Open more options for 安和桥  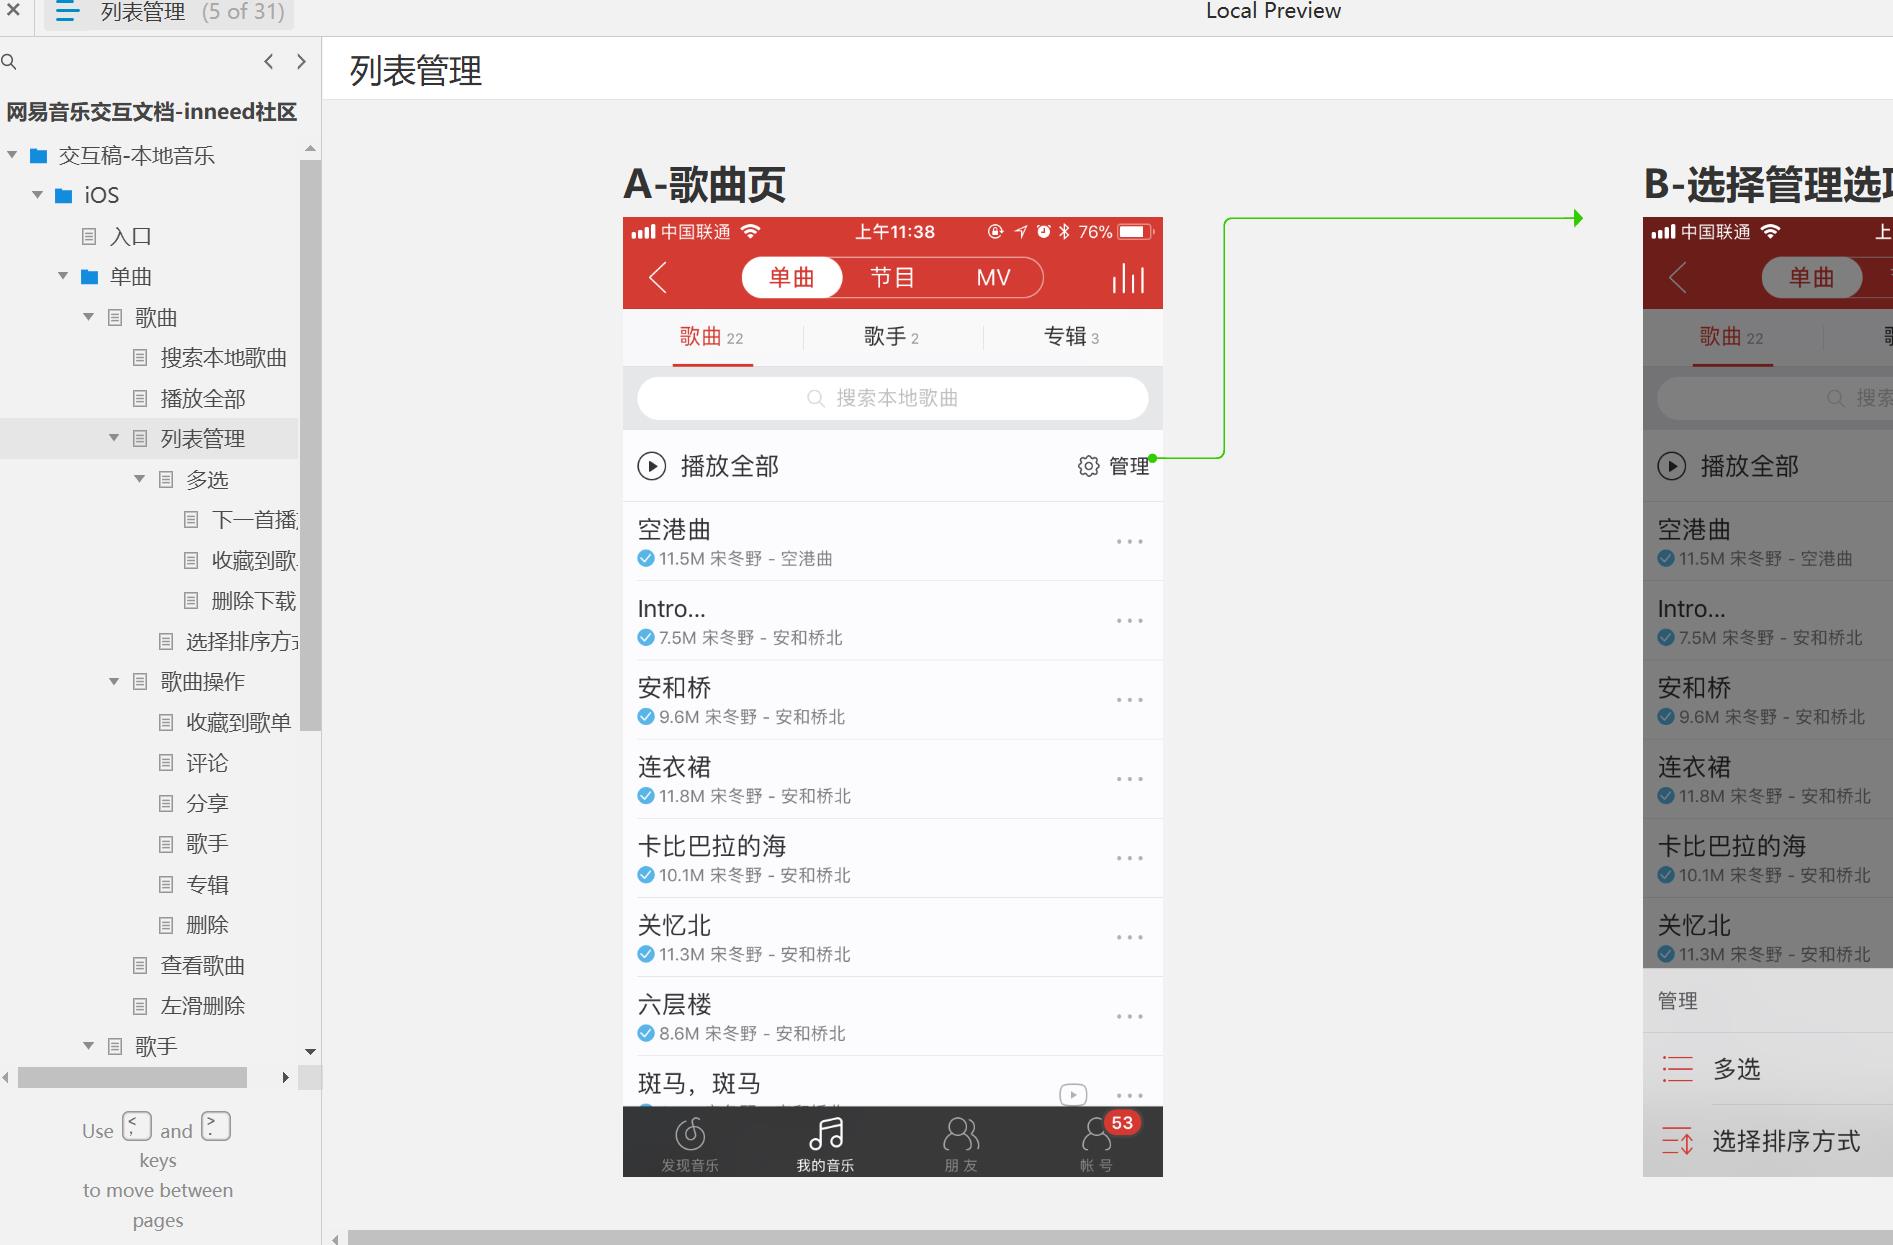(1130, 699)
